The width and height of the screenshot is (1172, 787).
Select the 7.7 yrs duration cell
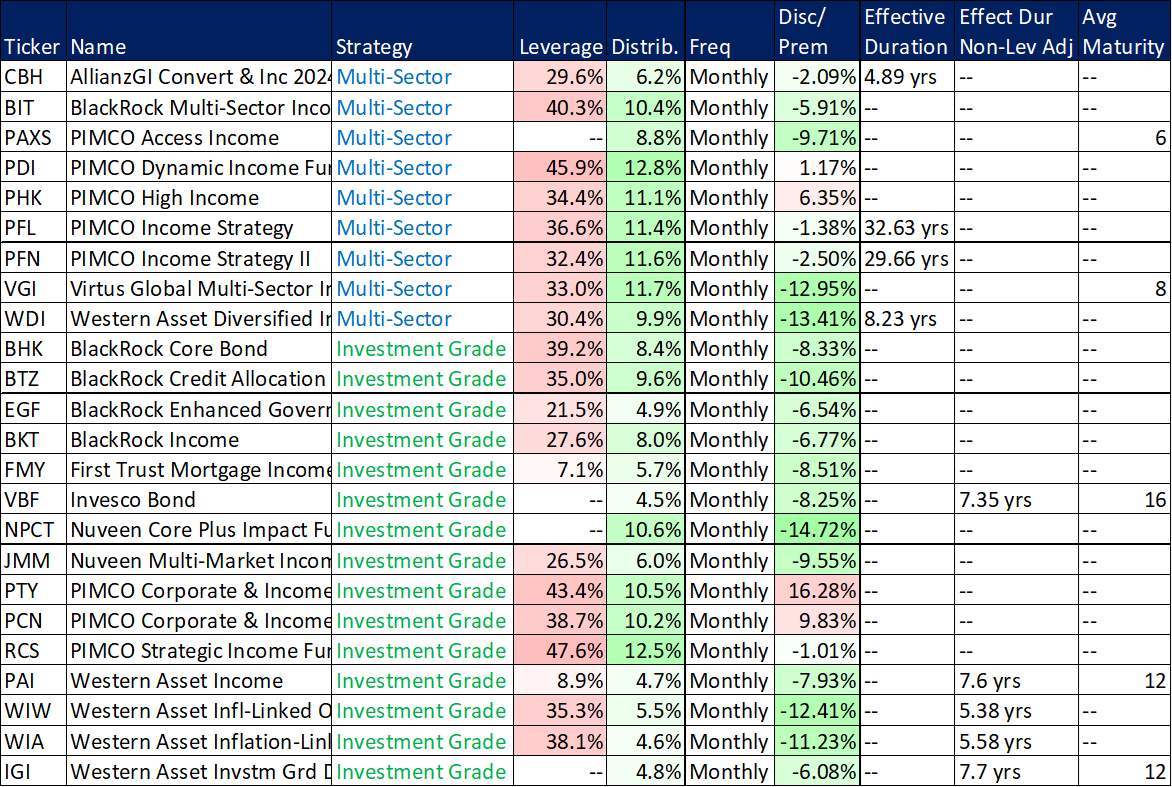[x=1016, y=771]
